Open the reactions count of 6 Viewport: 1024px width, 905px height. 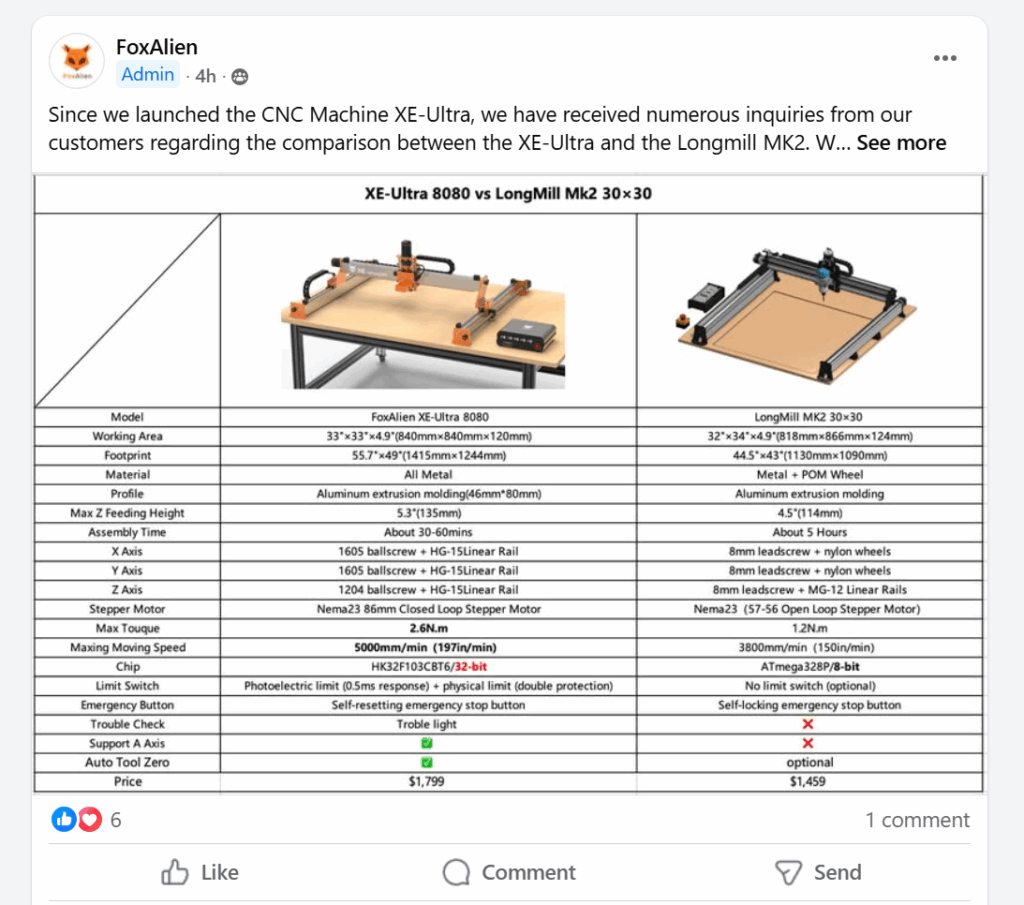point(116,820)
